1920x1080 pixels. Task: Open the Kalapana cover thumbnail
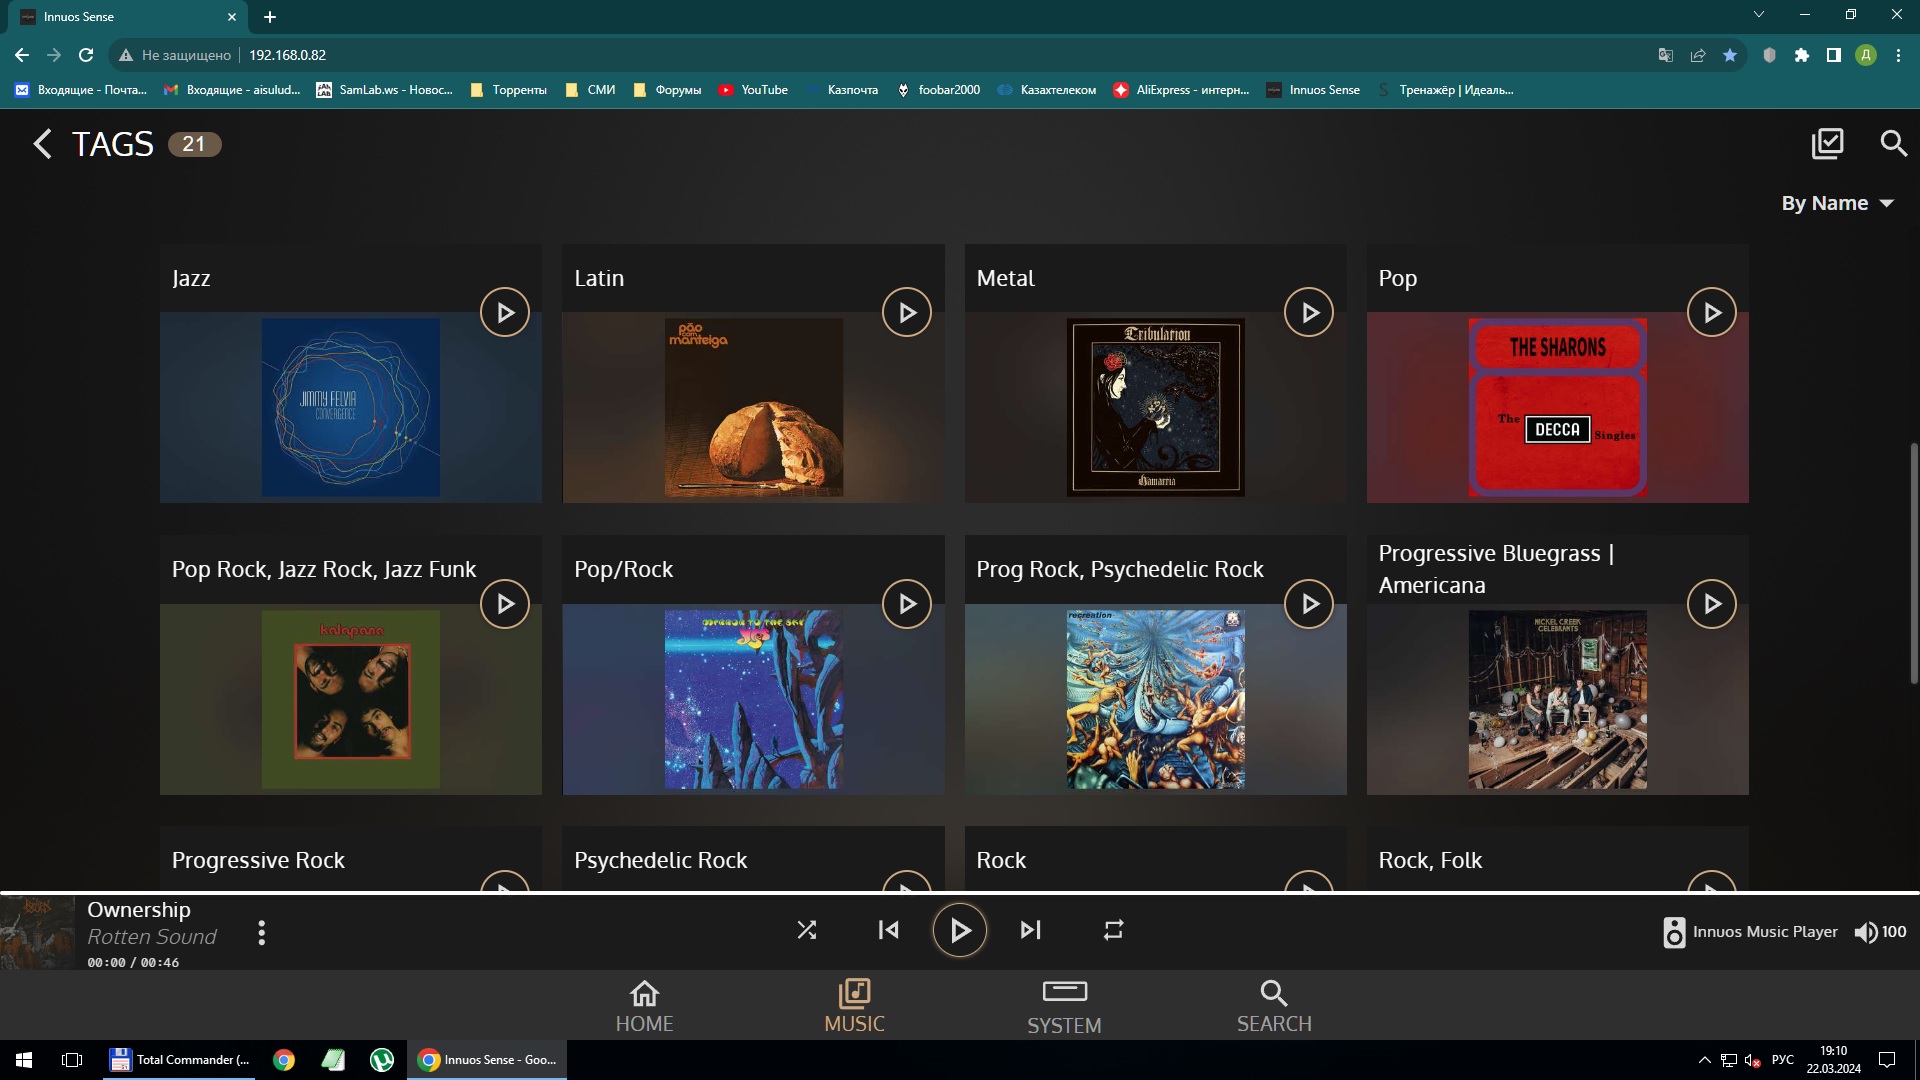click(351, 699)
